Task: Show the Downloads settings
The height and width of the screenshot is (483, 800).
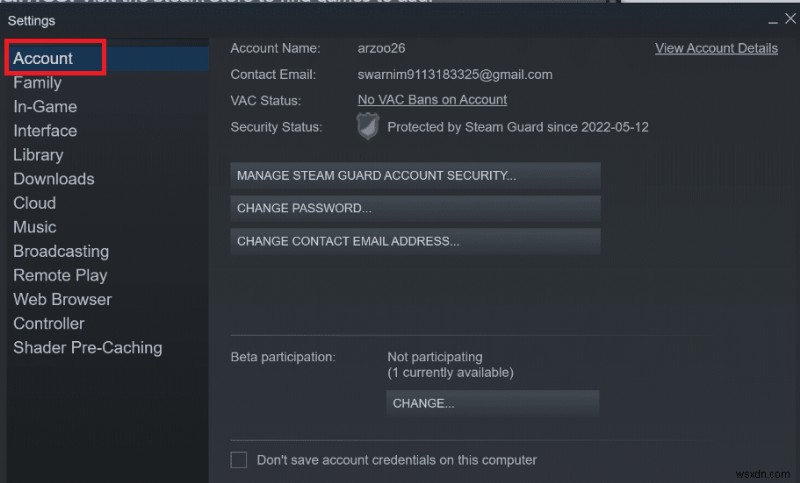Action: coord(54,179)
